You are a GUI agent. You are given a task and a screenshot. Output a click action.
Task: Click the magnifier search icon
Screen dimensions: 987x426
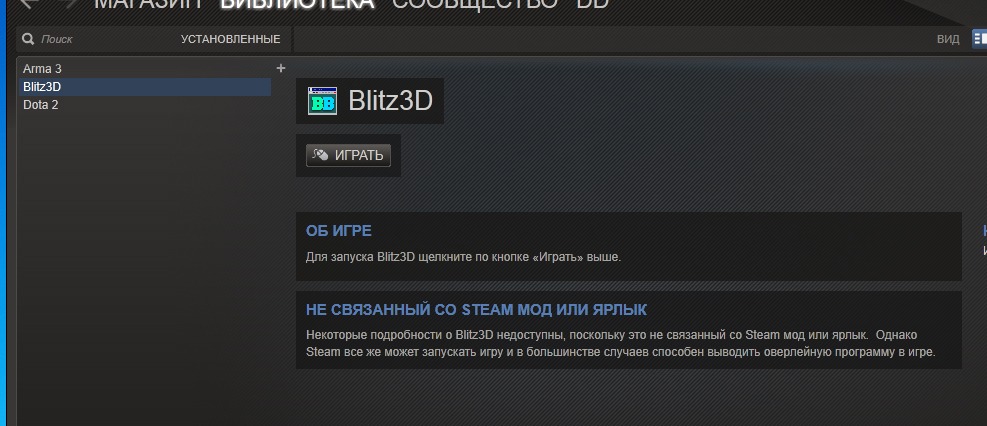28,39
